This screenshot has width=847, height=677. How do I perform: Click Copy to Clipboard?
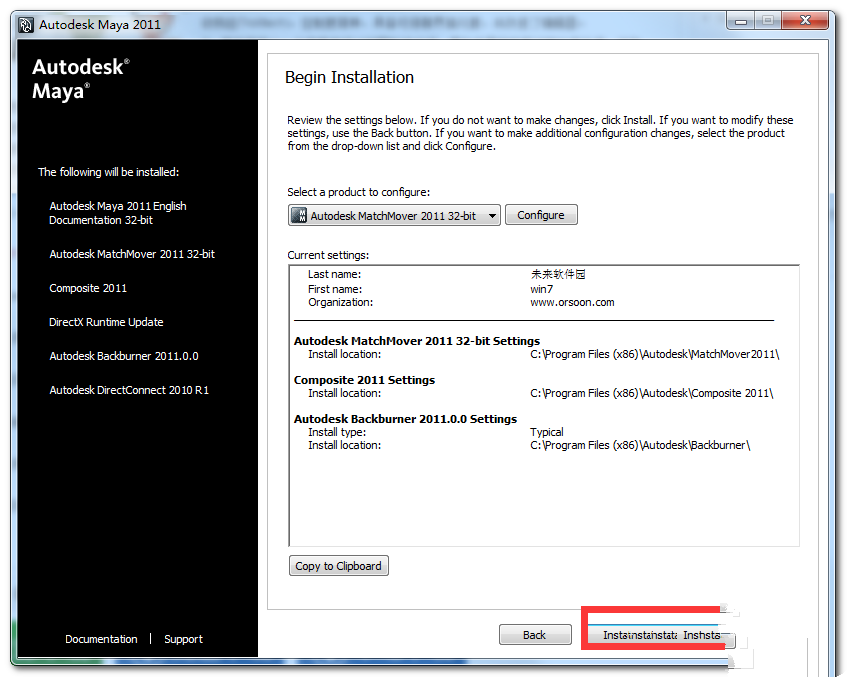(x=338, y=566)
